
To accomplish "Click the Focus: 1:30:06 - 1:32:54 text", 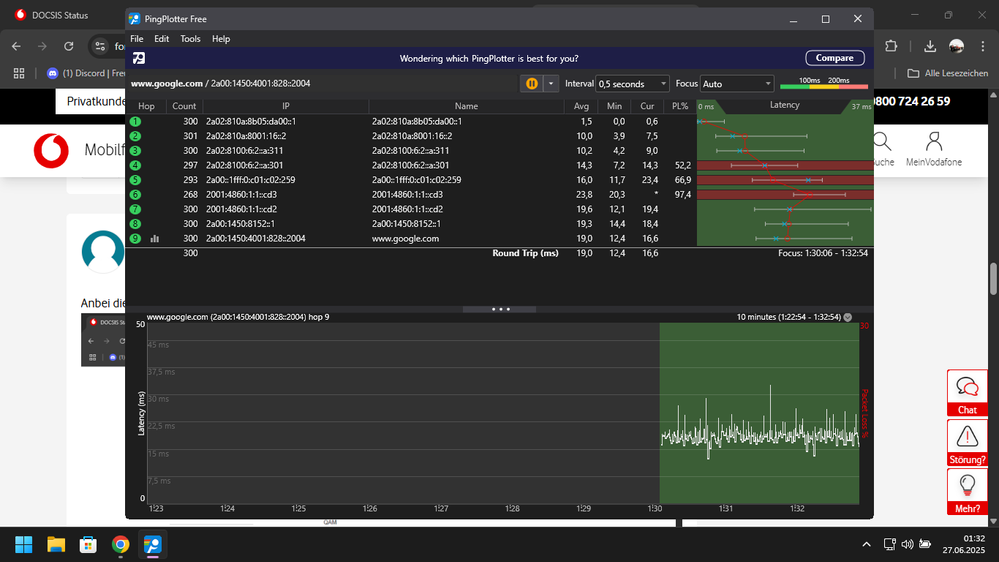I will click(x=823, y=253).
